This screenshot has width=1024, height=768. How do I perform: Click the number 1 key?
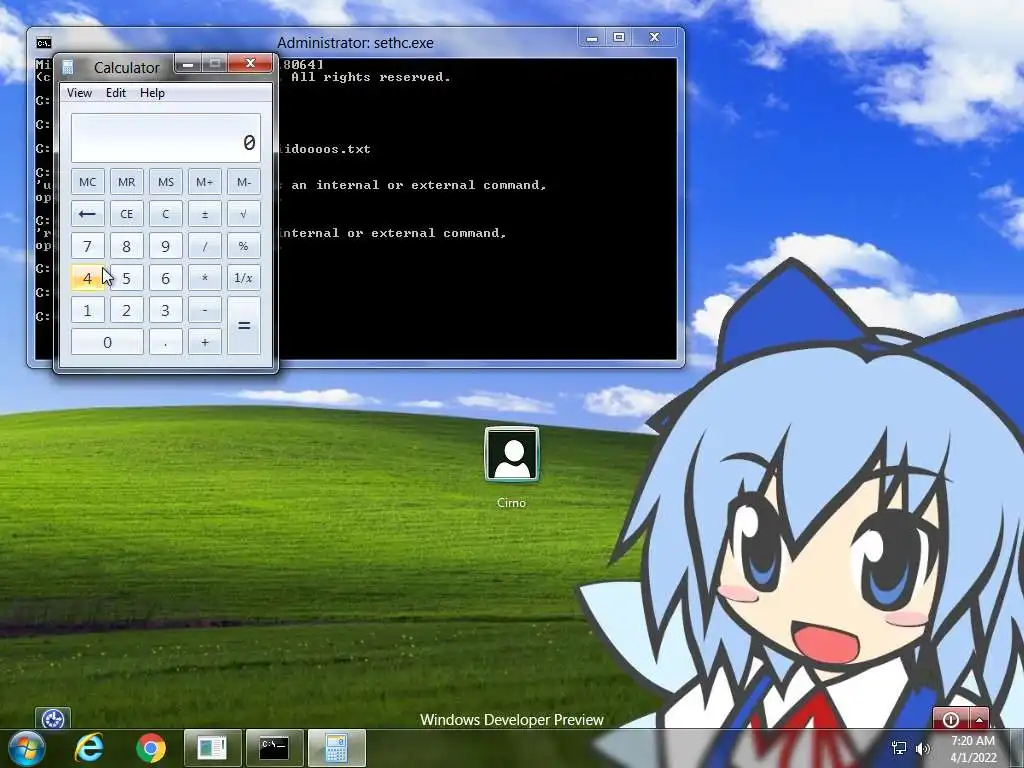pyautogui.click(x=88, y=310)
